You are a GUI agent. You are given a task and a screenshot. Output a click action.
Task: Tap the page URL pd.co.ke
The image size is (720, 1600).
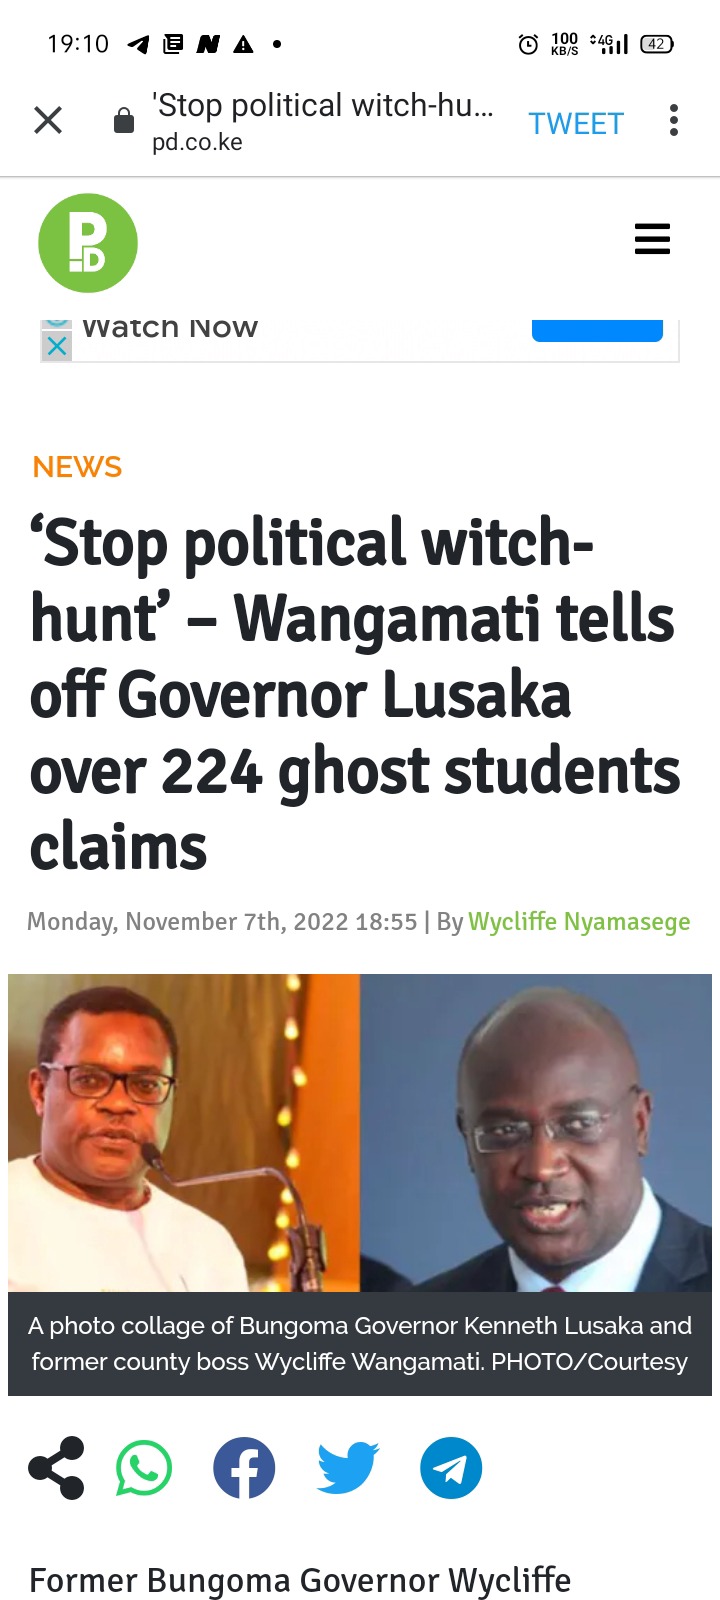pyautogui.click(x=197, y=142)
